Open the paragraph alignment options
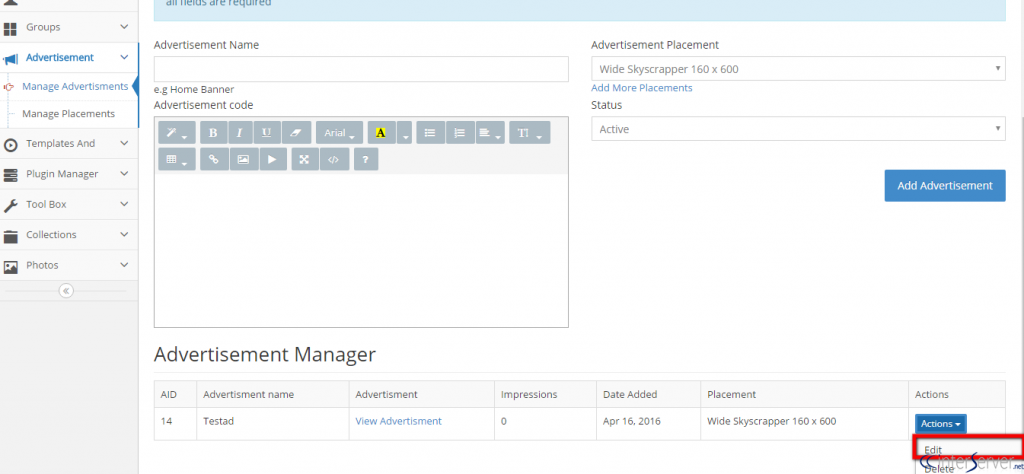 pyautogui.click(x=490, y=133)
